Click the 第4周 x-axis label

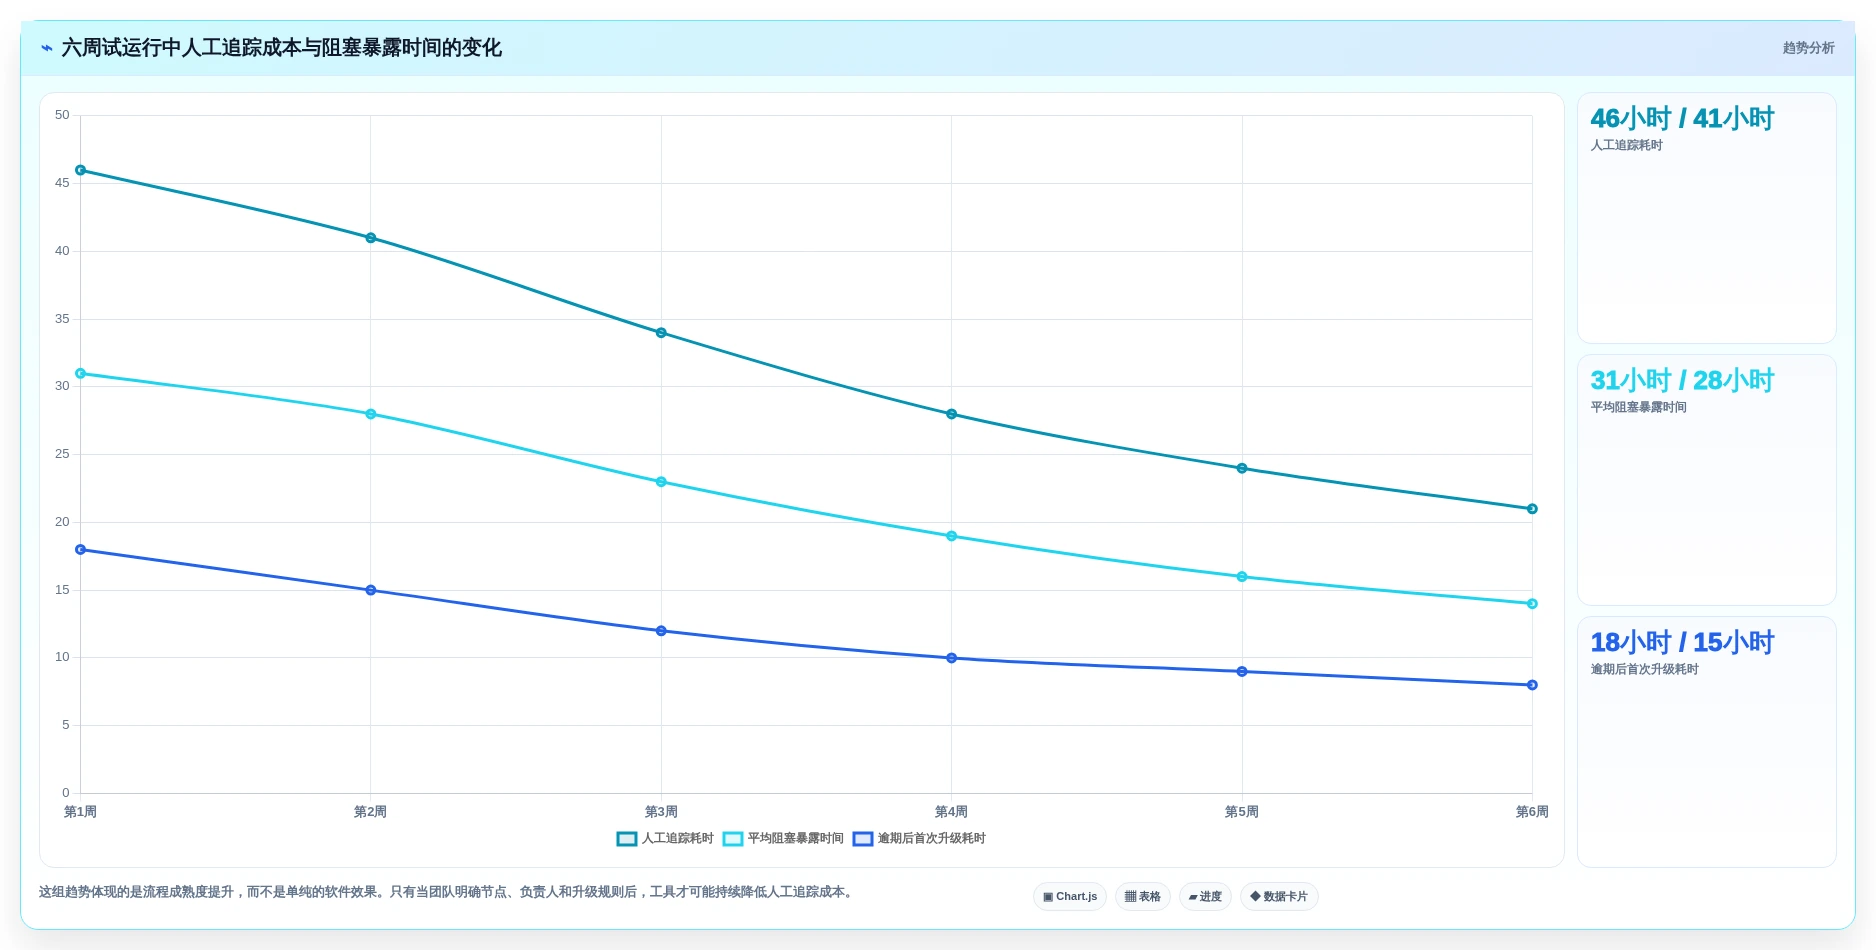pos(952,812)
